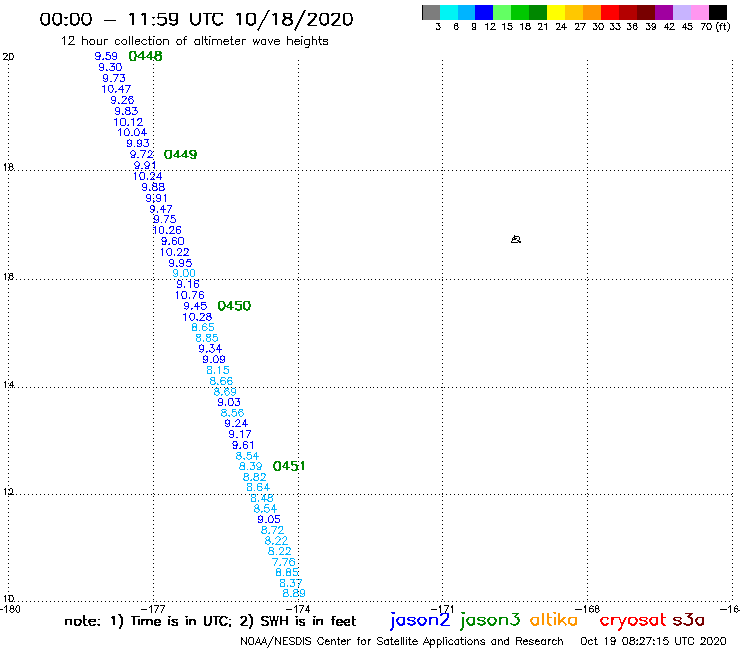Click the Oct 19 08:27:15 UTC 2020 timestamp
This screenshot has width=740, height=650.
point(653,641)
